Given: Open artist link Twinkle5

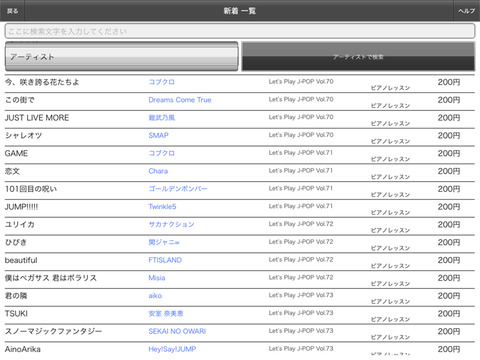Looking at the screenshot, I should 162,207.
